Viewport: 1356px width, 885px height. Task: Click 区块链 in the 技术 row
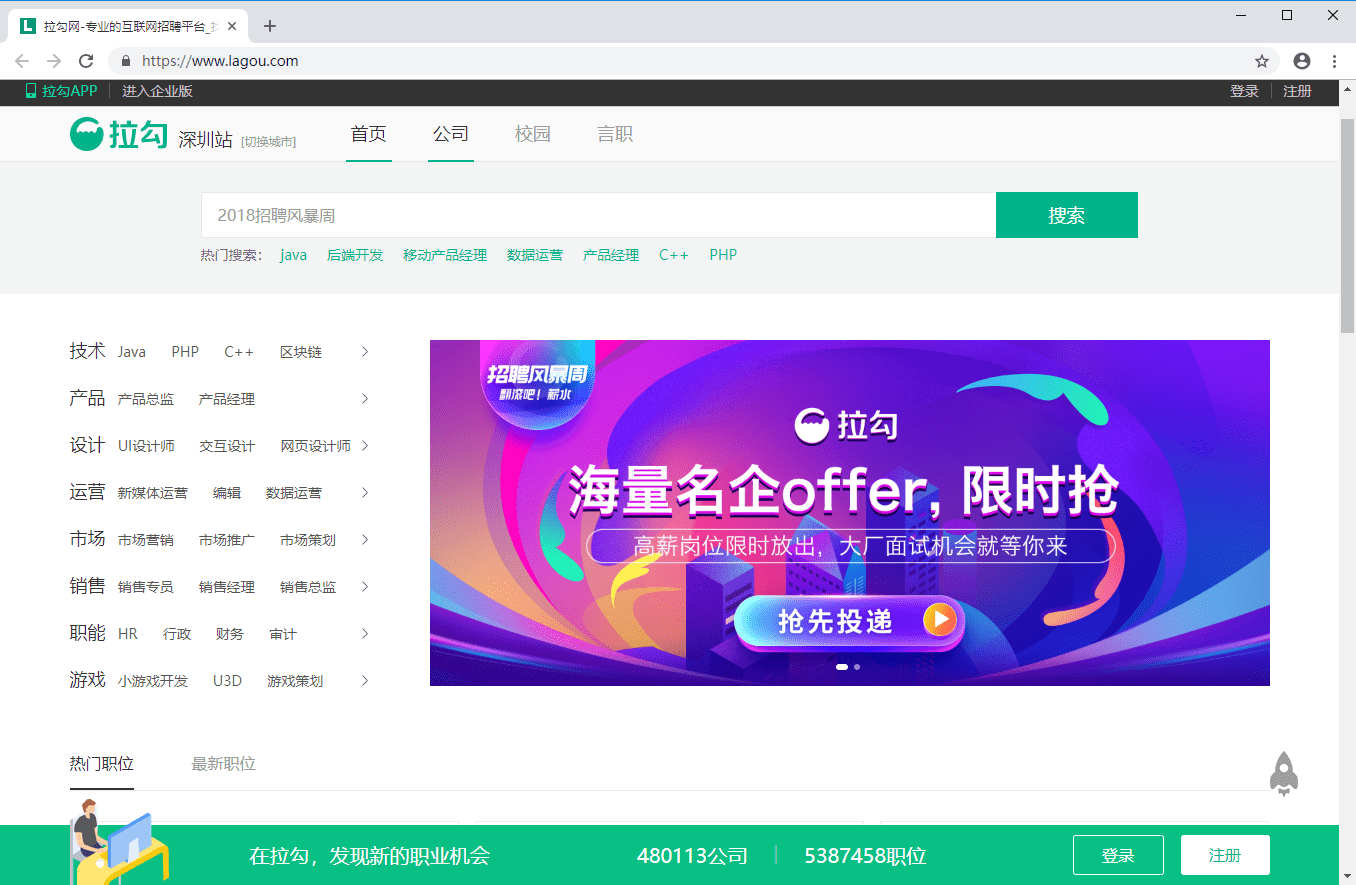[x=301, y=352]
